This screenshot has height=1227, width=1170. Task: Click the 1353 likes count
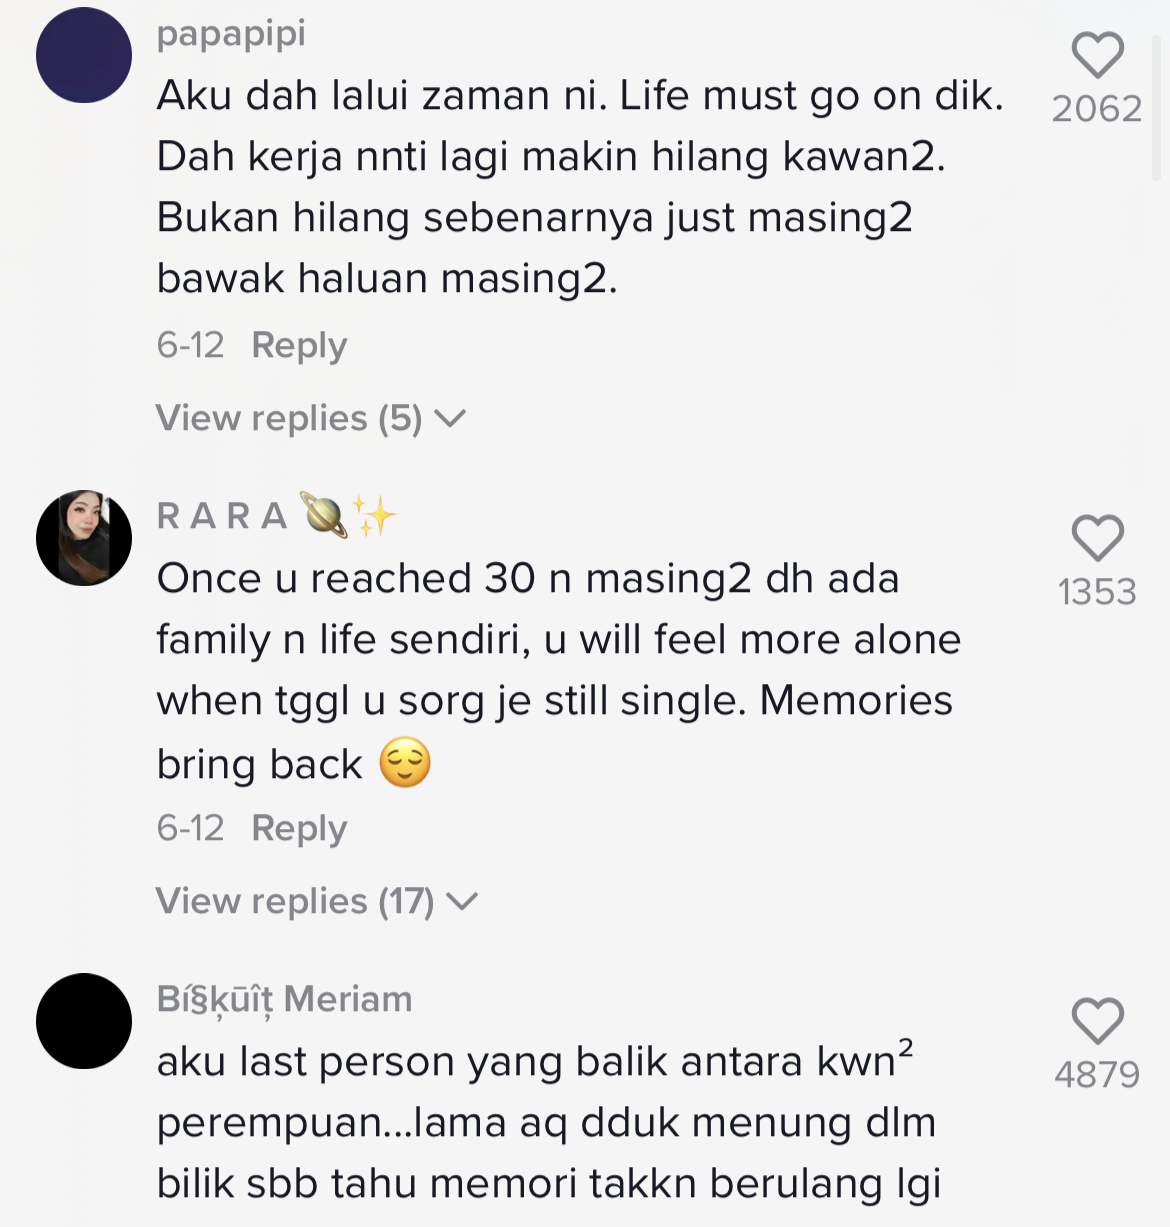coord(1097,592)
